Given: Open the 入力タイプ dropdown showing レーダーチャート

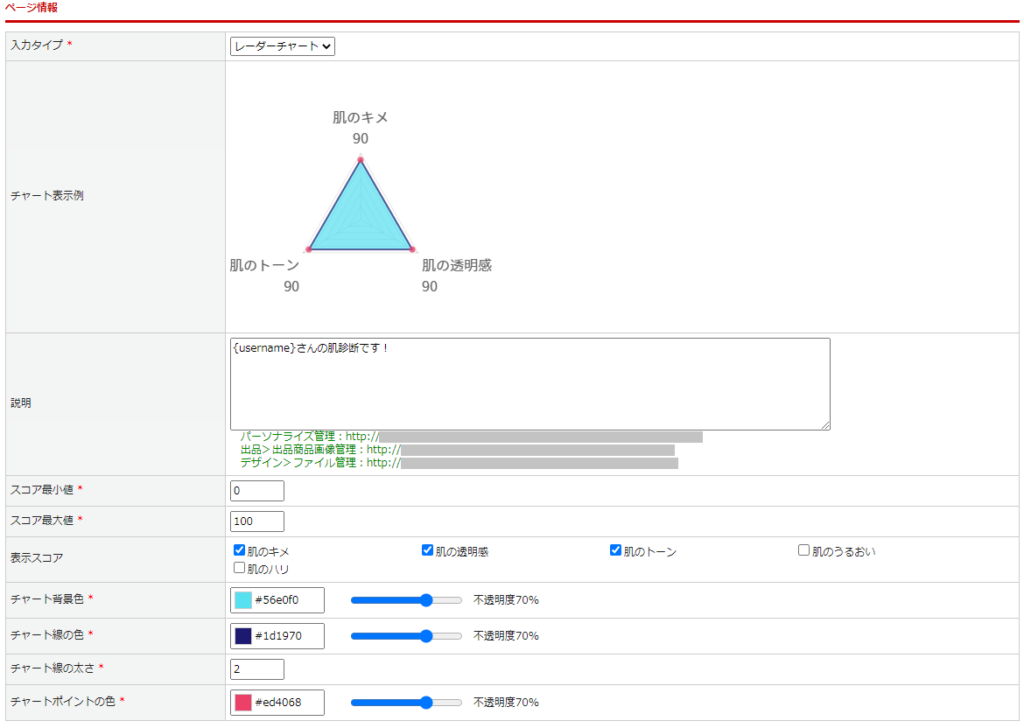Looking at the screenshot, I should 282,46.
